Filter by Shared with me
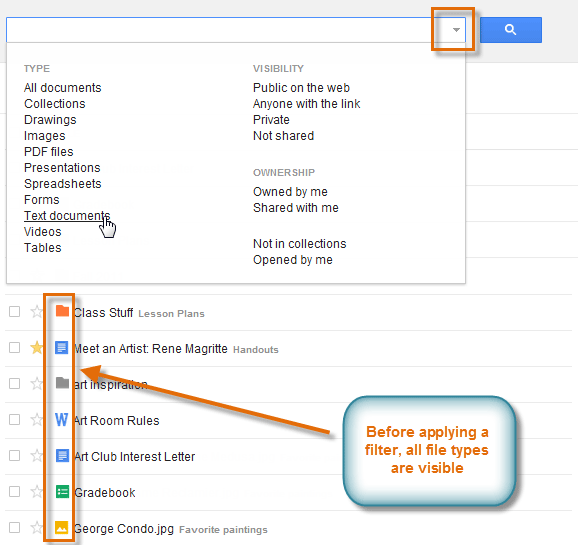 click(x=296, y=208)
